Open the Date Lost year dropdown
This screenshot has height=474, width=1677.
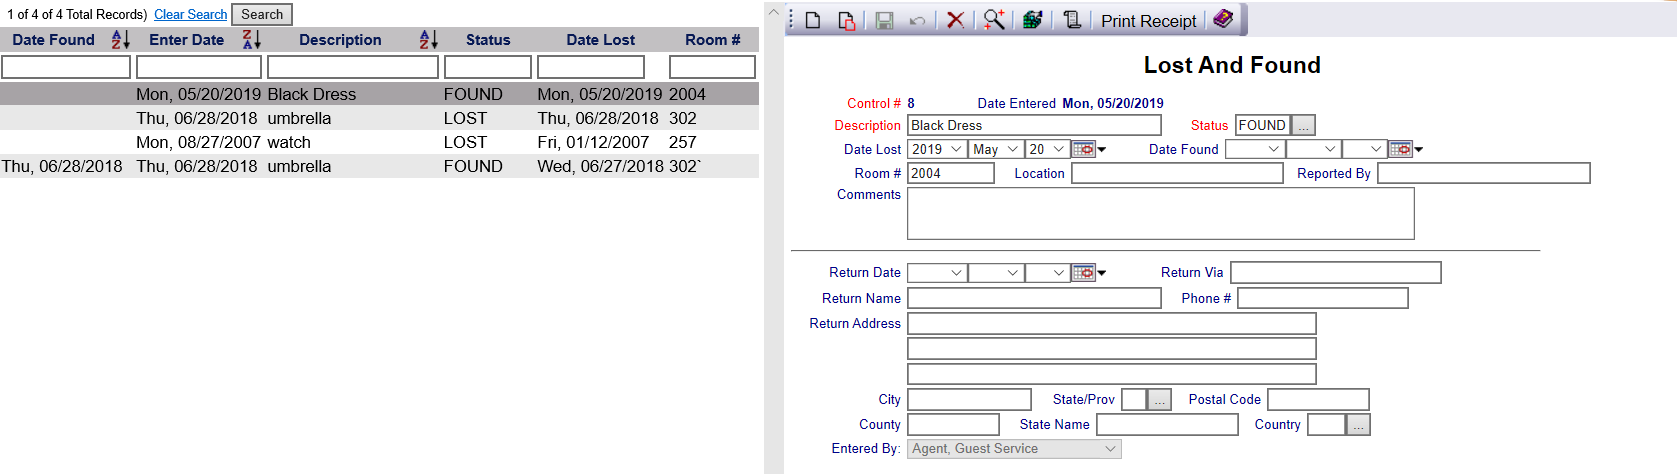[x=937, y=149]
